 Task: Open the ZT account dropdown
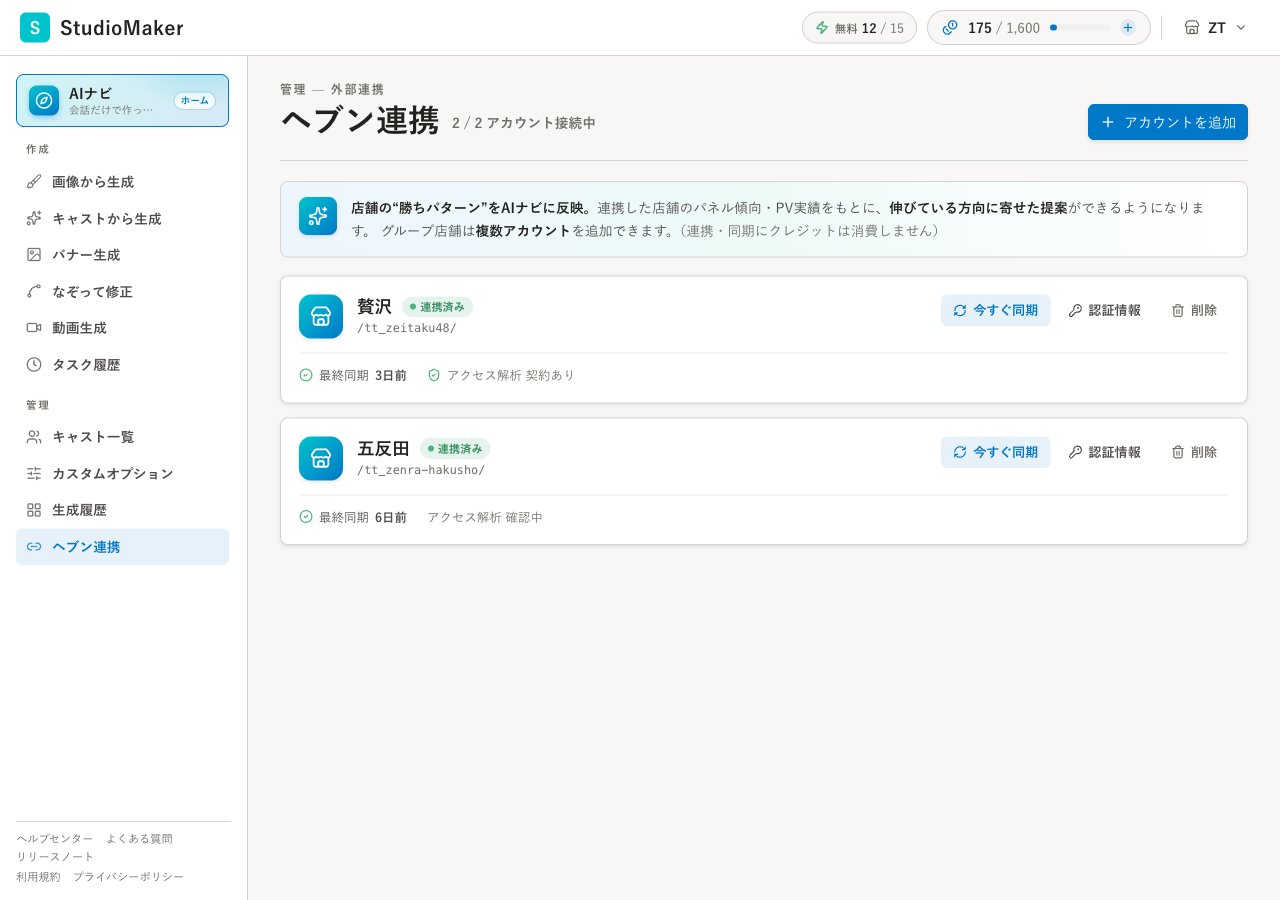pos(1215,28)
